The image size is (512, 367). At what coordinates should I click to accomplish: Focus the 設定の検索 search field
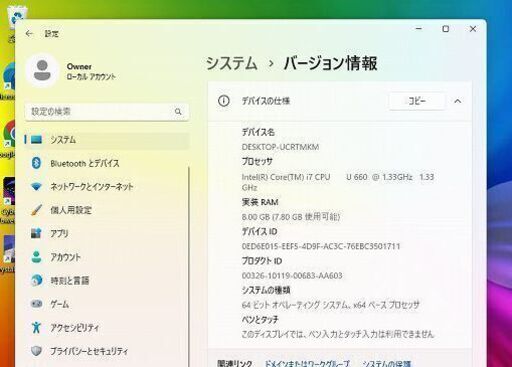point(107,112)
